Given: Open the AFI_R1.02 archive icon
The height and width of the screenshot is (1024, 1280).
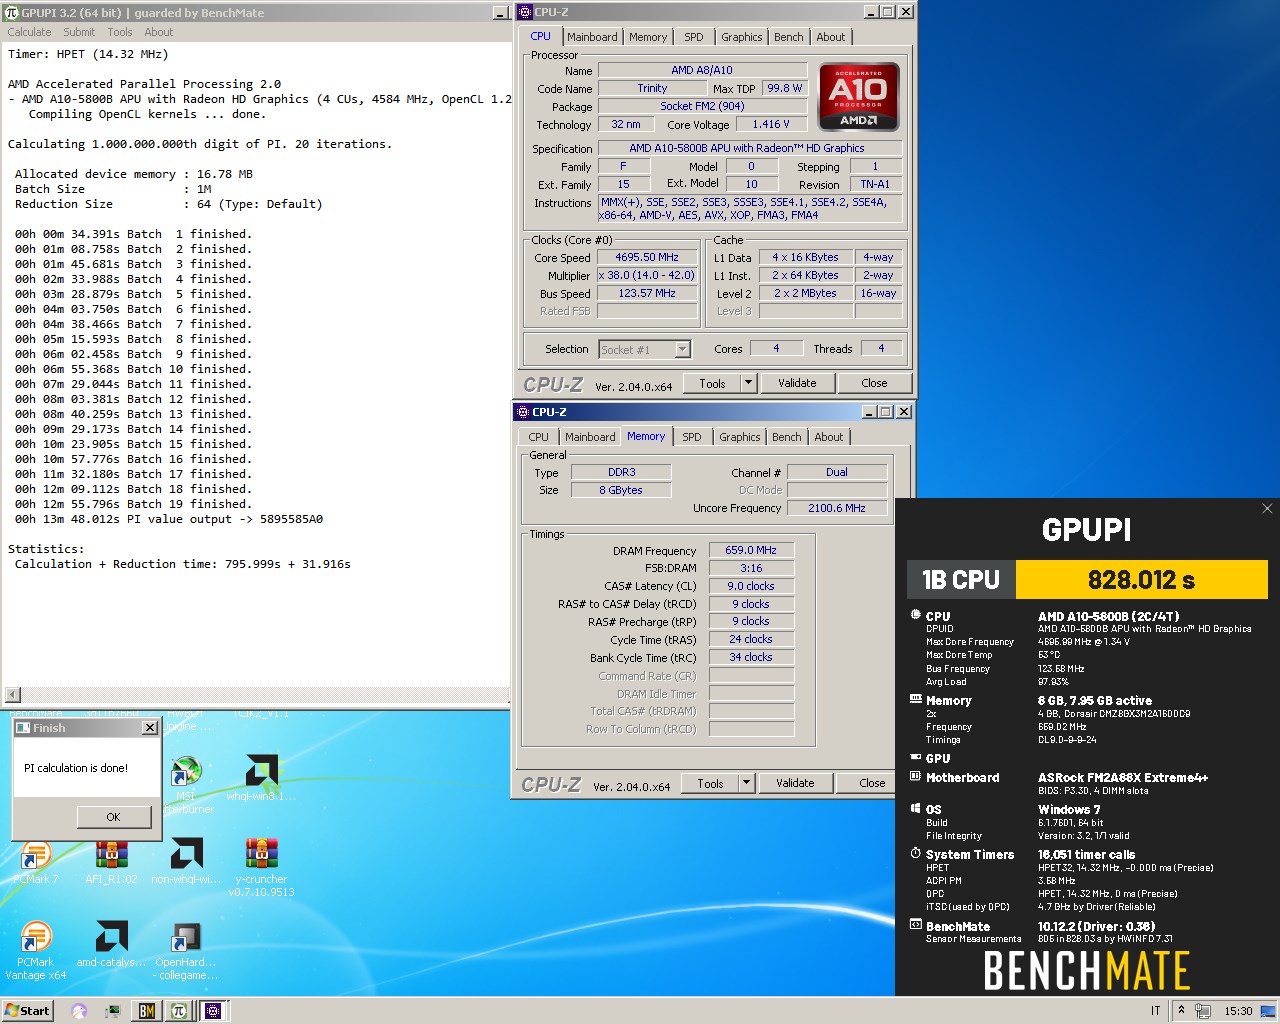Looking at the screenshot, I should (x=111, y=857).
